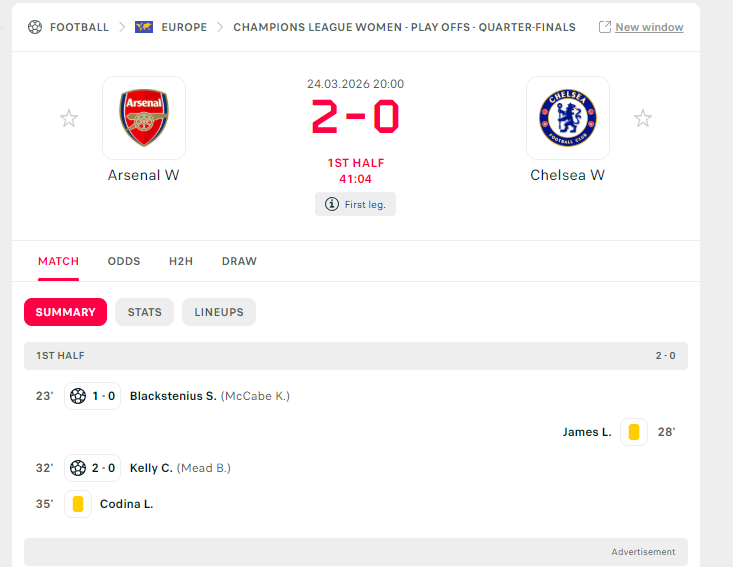Open Champions League Women breadcrumb link
Screen dimensions: 733x567
pos(404,27)
